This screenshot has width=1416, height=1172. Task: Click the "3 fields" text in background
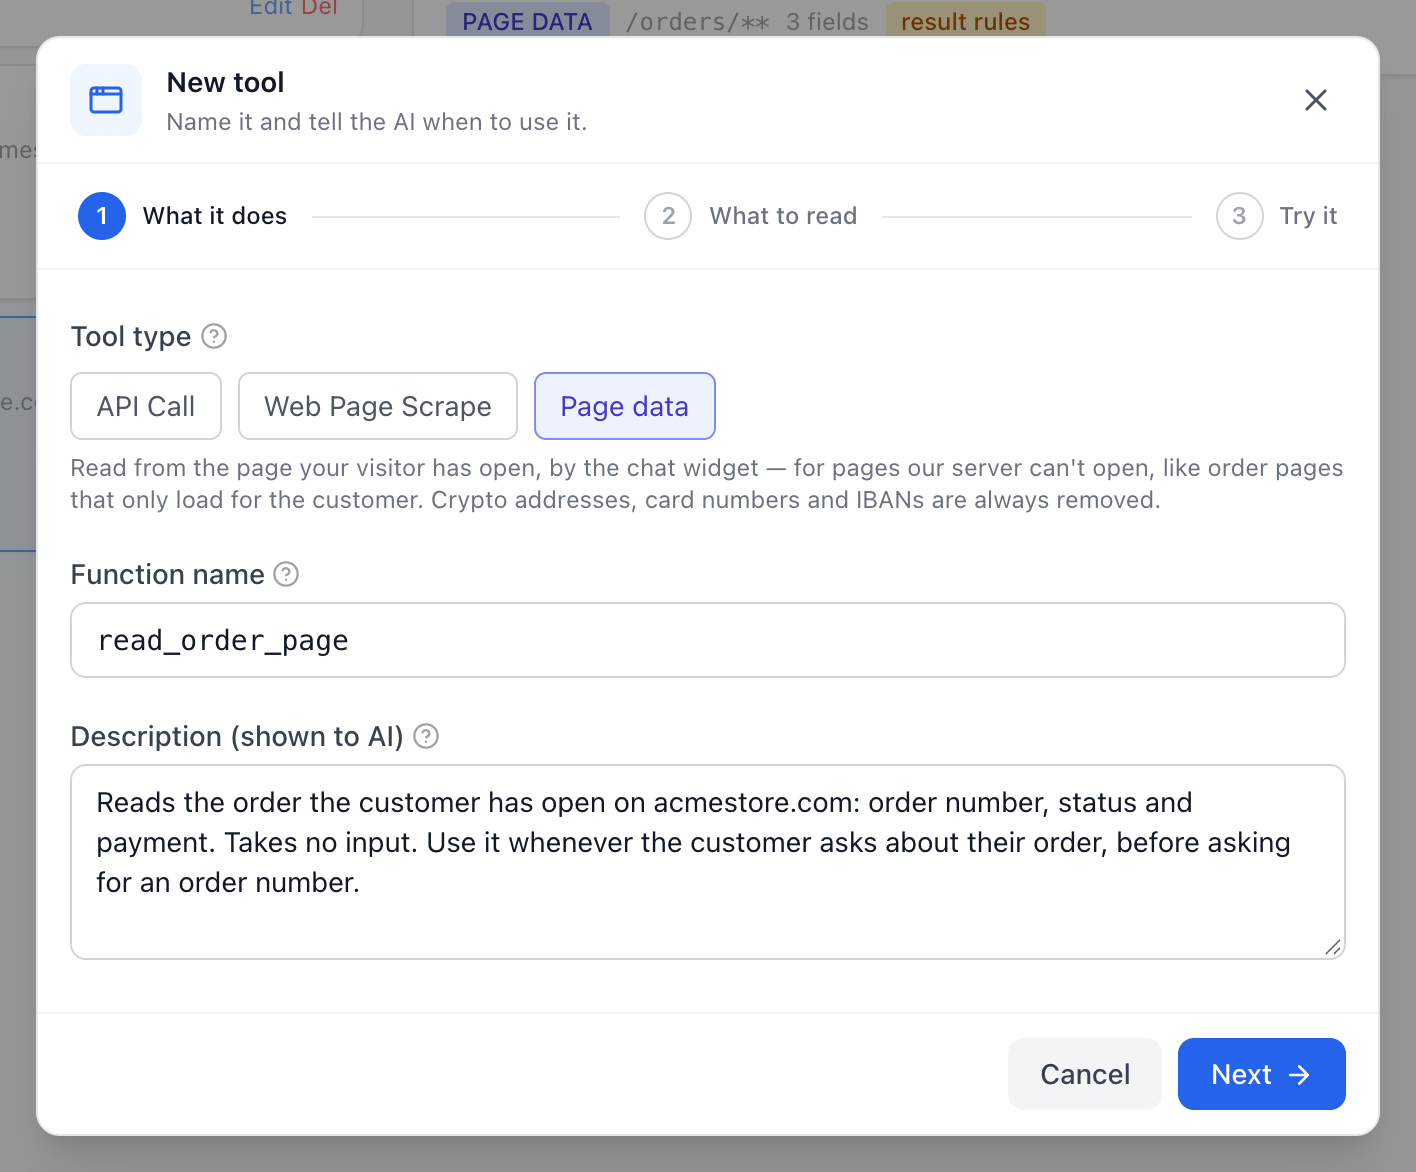[828, 22]
